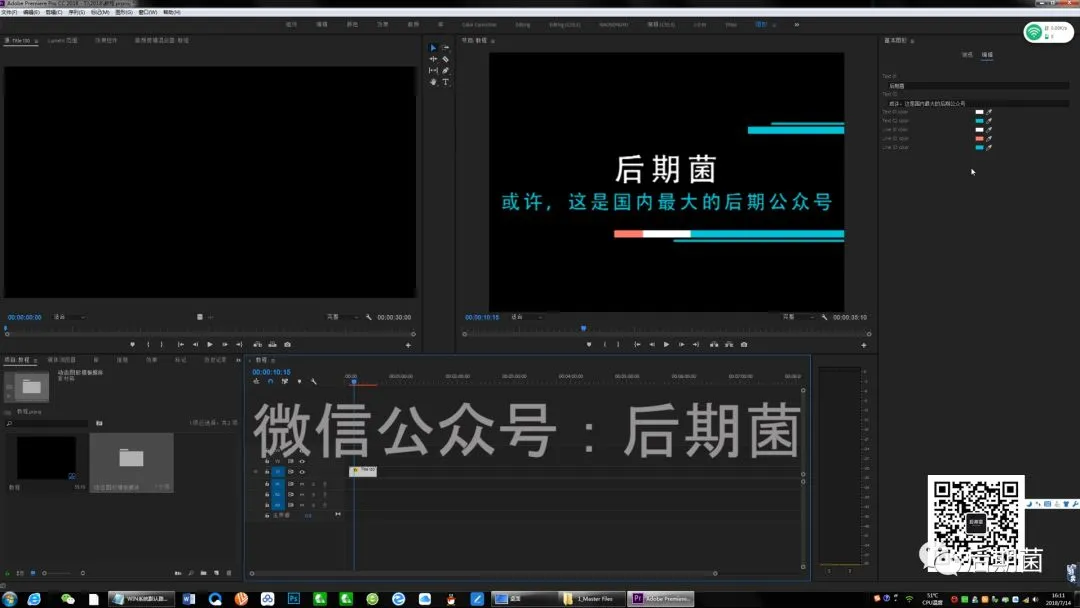The width and height of the screenshot is (1080, 608).
Task: Click Insert button in Source monitor
Action: (x=258, y=344)
